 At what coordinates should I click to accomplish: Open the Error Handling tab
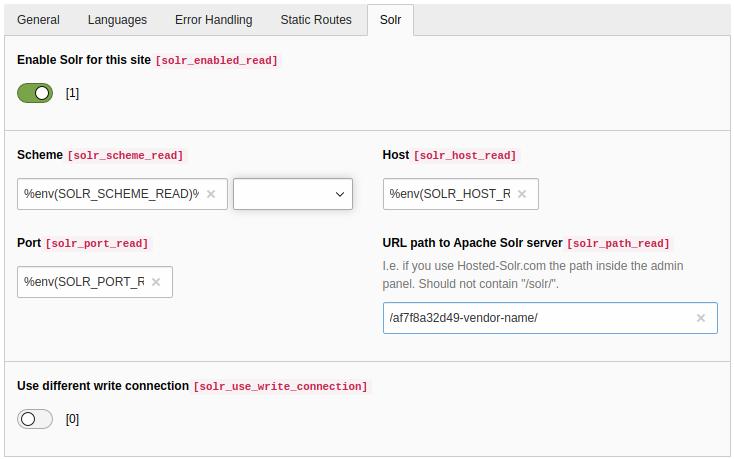(x=213, y=20)
